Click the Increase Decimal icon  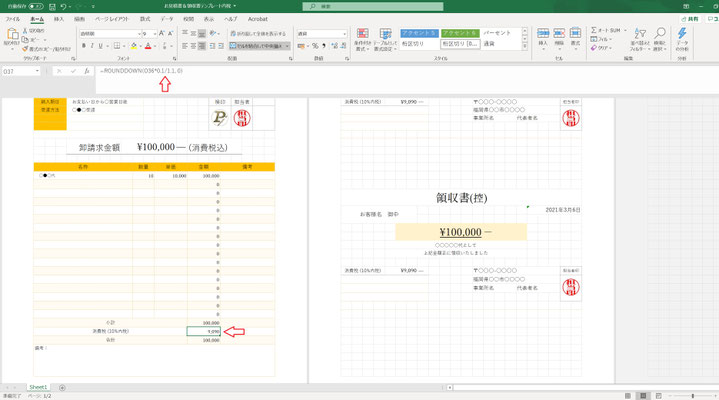[x=334, y=46]
